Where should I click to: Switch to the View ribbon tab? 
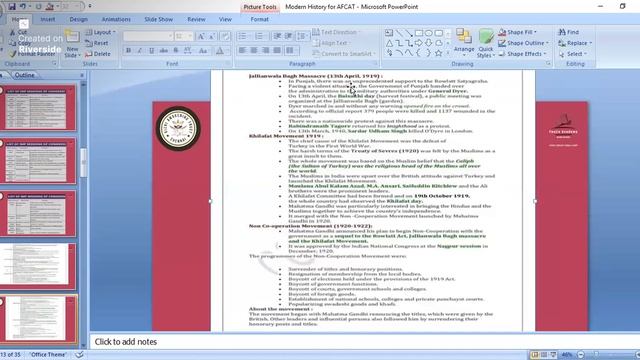point(225,19)
